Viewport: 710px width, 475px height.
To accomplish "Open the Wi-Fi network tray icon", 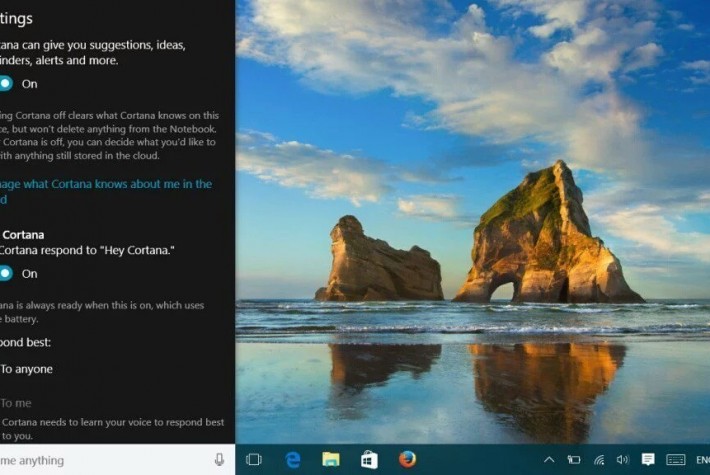I will (599, 460).
